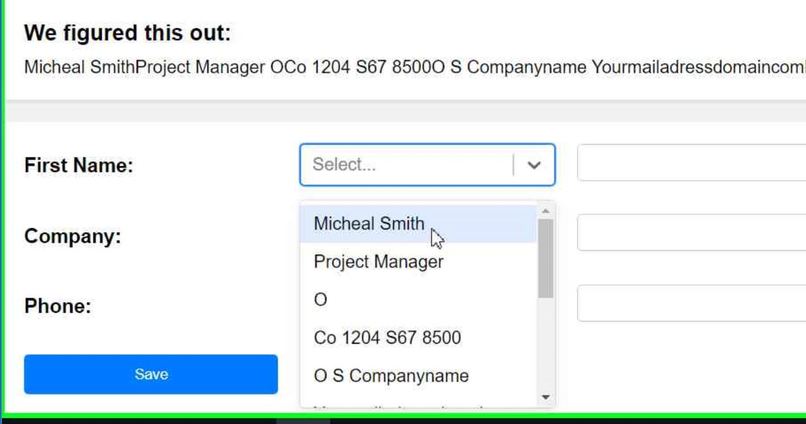Select the single 'O' option in list

[x=418, y=300]
